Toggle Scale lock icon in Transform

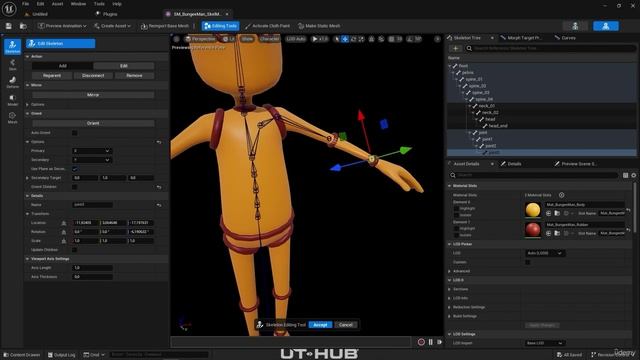(x=64, y=241)
